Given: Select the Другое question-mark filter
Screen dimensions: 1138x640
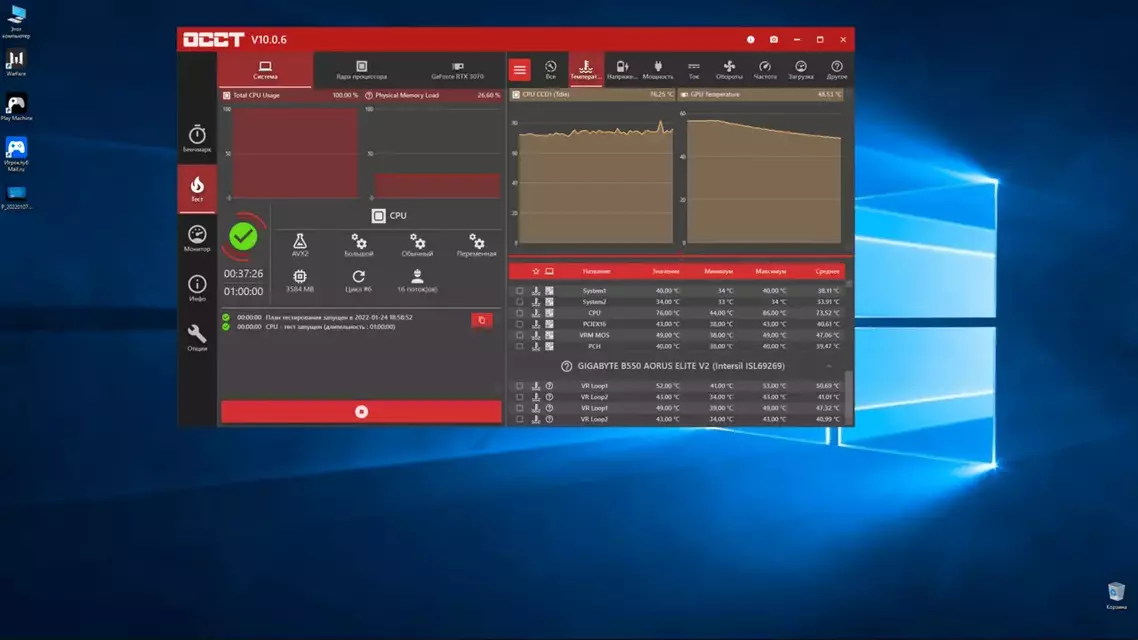Looking at the screenshot, I should pos(837,70).
